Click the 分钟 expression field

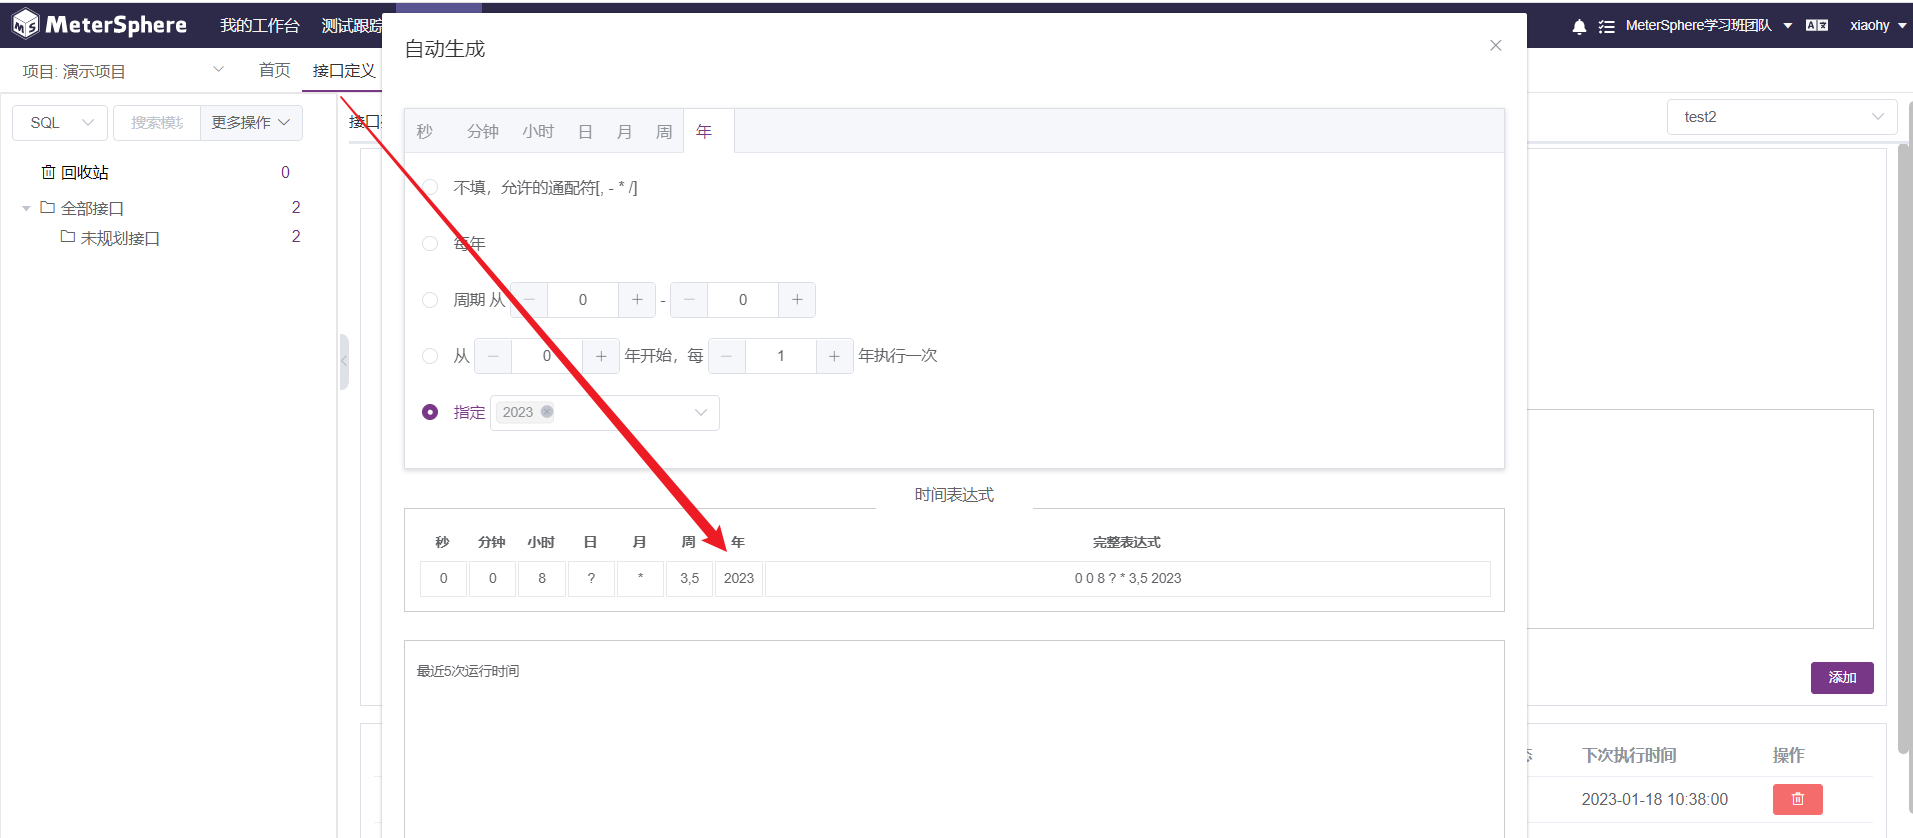[x=493, y=579]
